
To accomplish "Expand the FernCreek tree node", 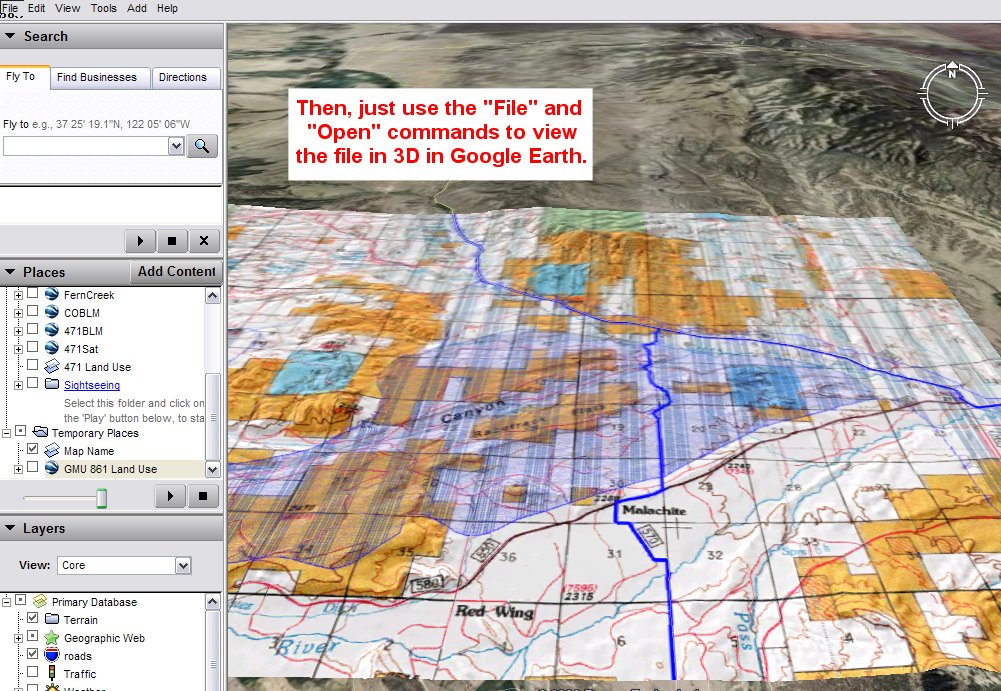I will click(18, 295).
